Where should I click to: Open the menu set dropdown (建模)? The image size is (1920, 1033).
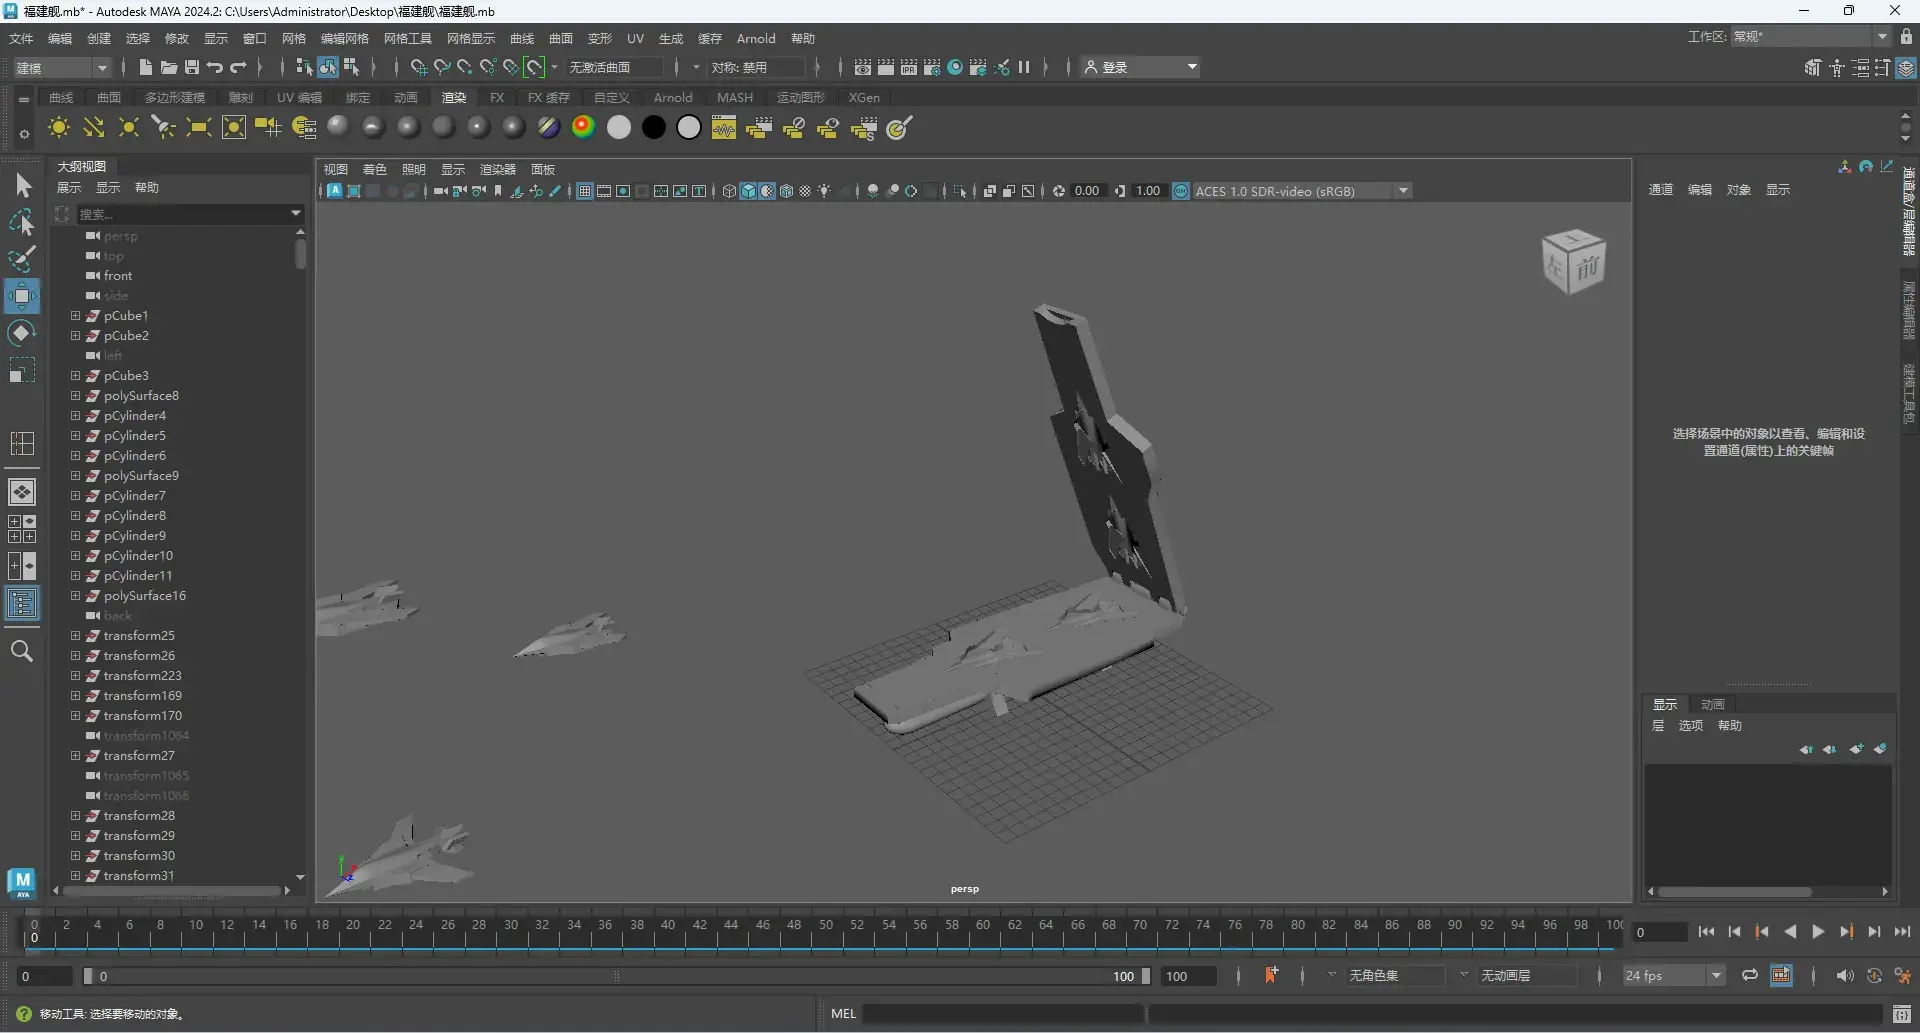62,67
